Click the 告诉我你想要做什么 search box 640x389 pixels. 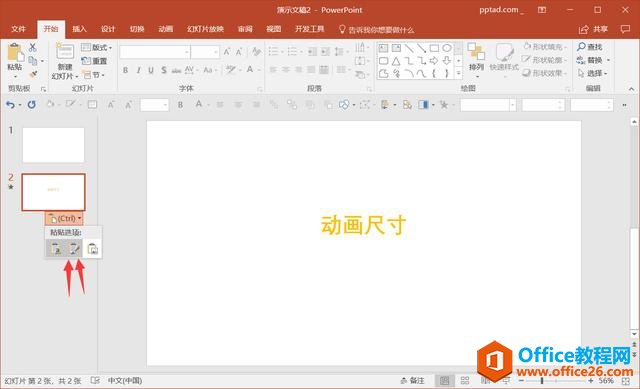point(376,29)
